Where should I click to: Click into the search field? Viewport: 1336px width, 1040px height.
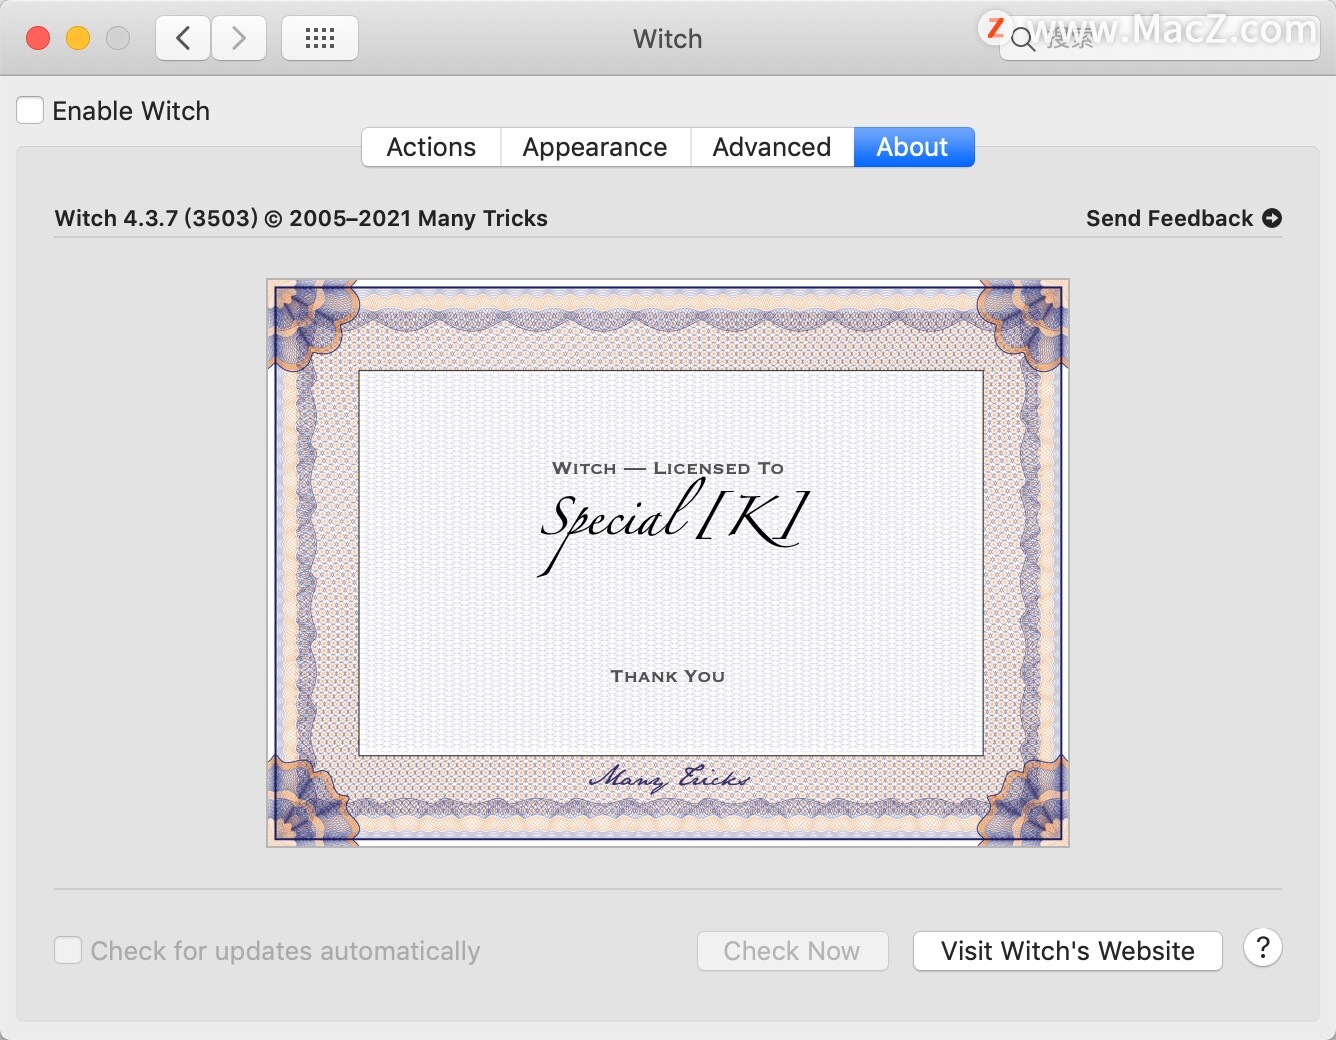(x=1160, y=40)
